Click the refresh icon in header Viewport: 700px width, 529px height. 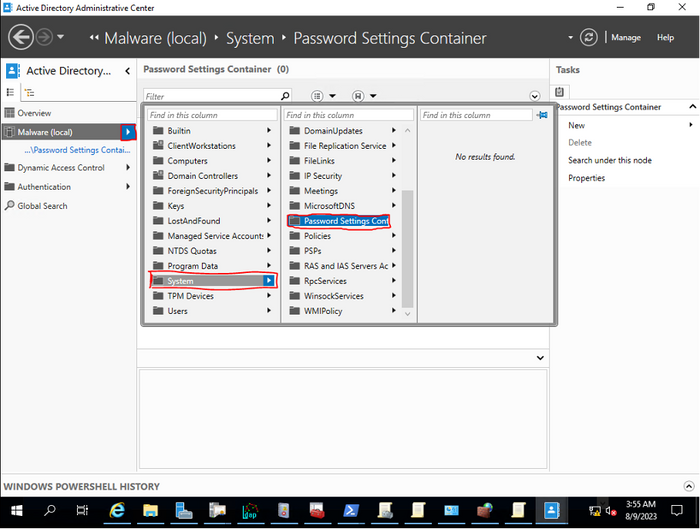[x=588, y=37]
